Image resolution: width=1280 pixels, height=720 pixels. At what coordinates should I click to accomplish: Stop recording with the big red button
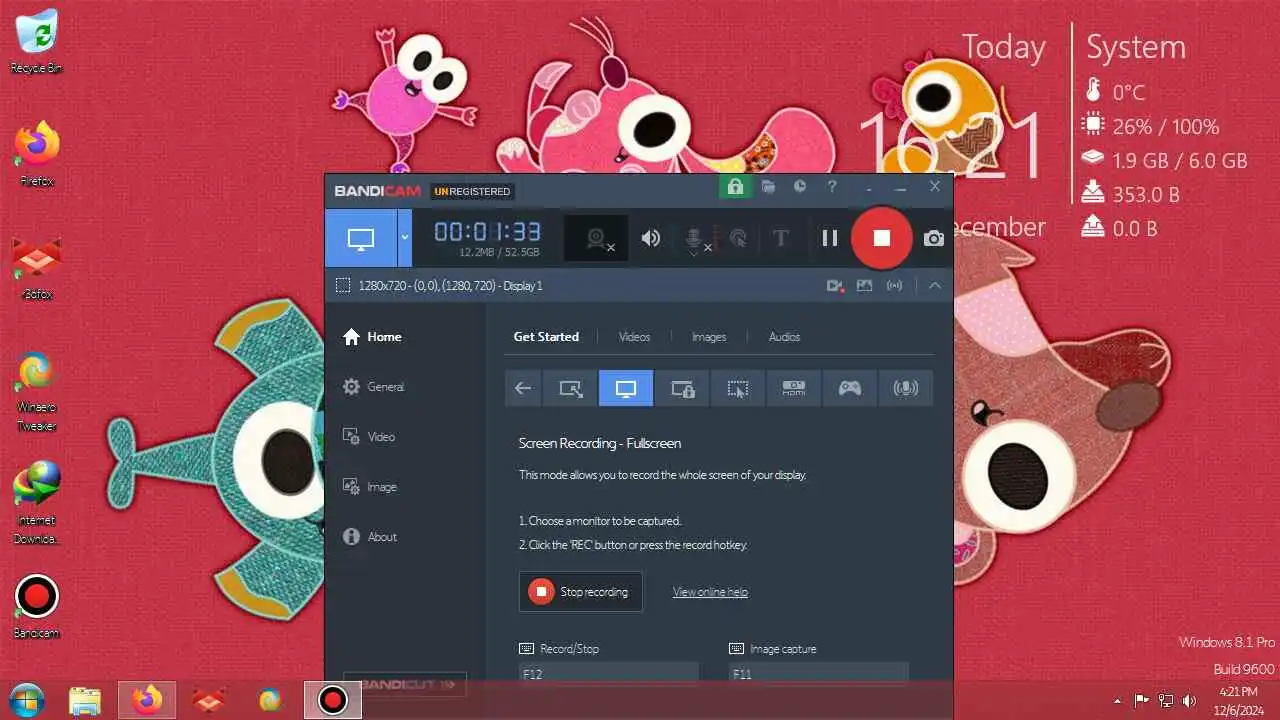pyautogui.click(x=881, y=238)
